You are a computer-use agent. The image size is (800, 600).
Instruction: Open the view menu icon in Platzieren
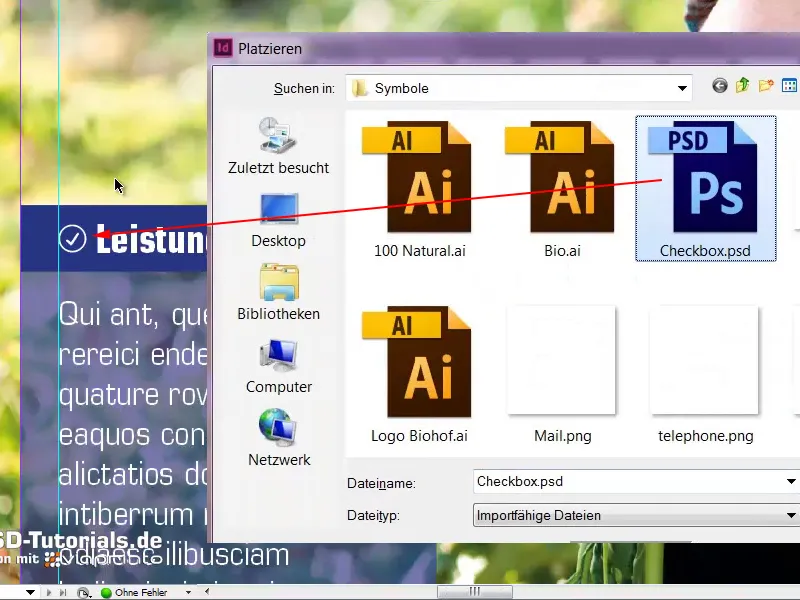(x=789, y=86)
